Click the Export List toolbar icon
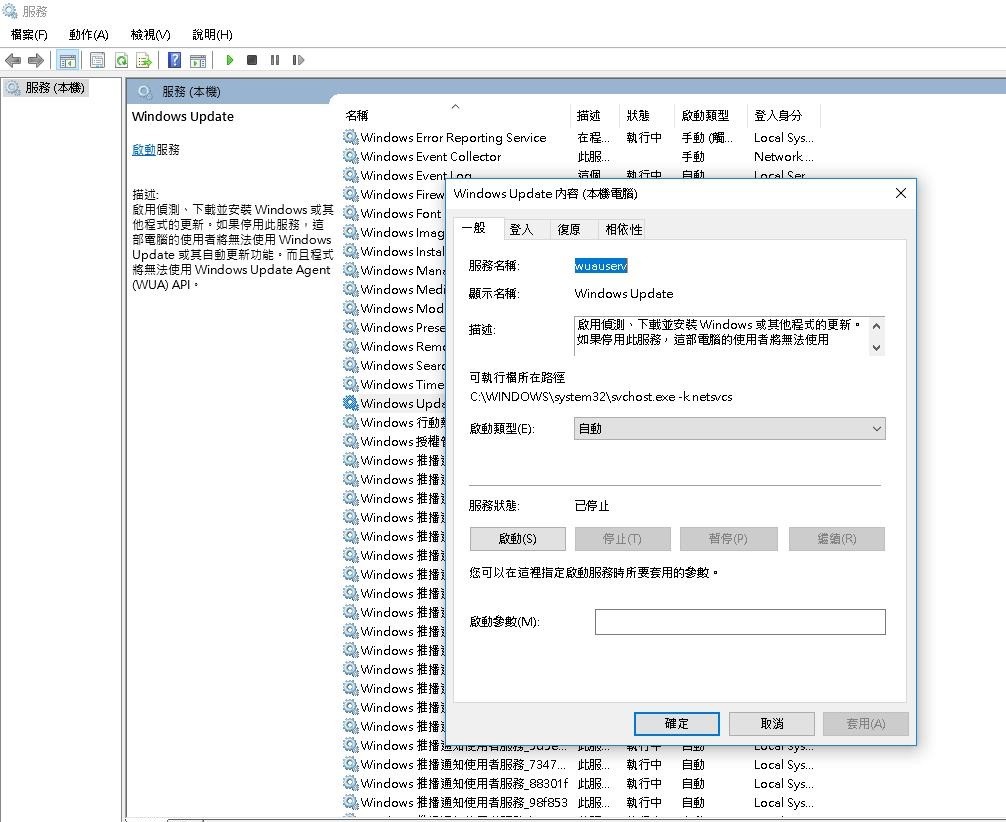 click(144, 60)
